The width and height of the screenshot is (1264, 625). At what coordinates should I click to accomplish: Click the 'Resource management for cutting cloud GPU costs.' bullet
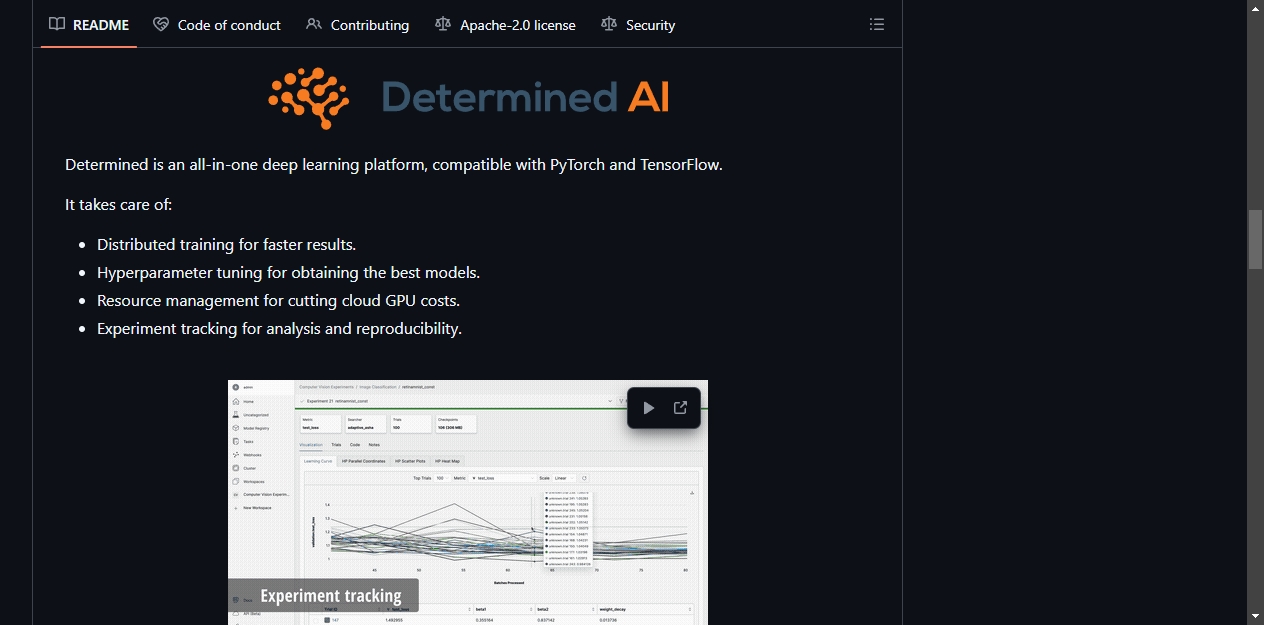coord(278,300)
